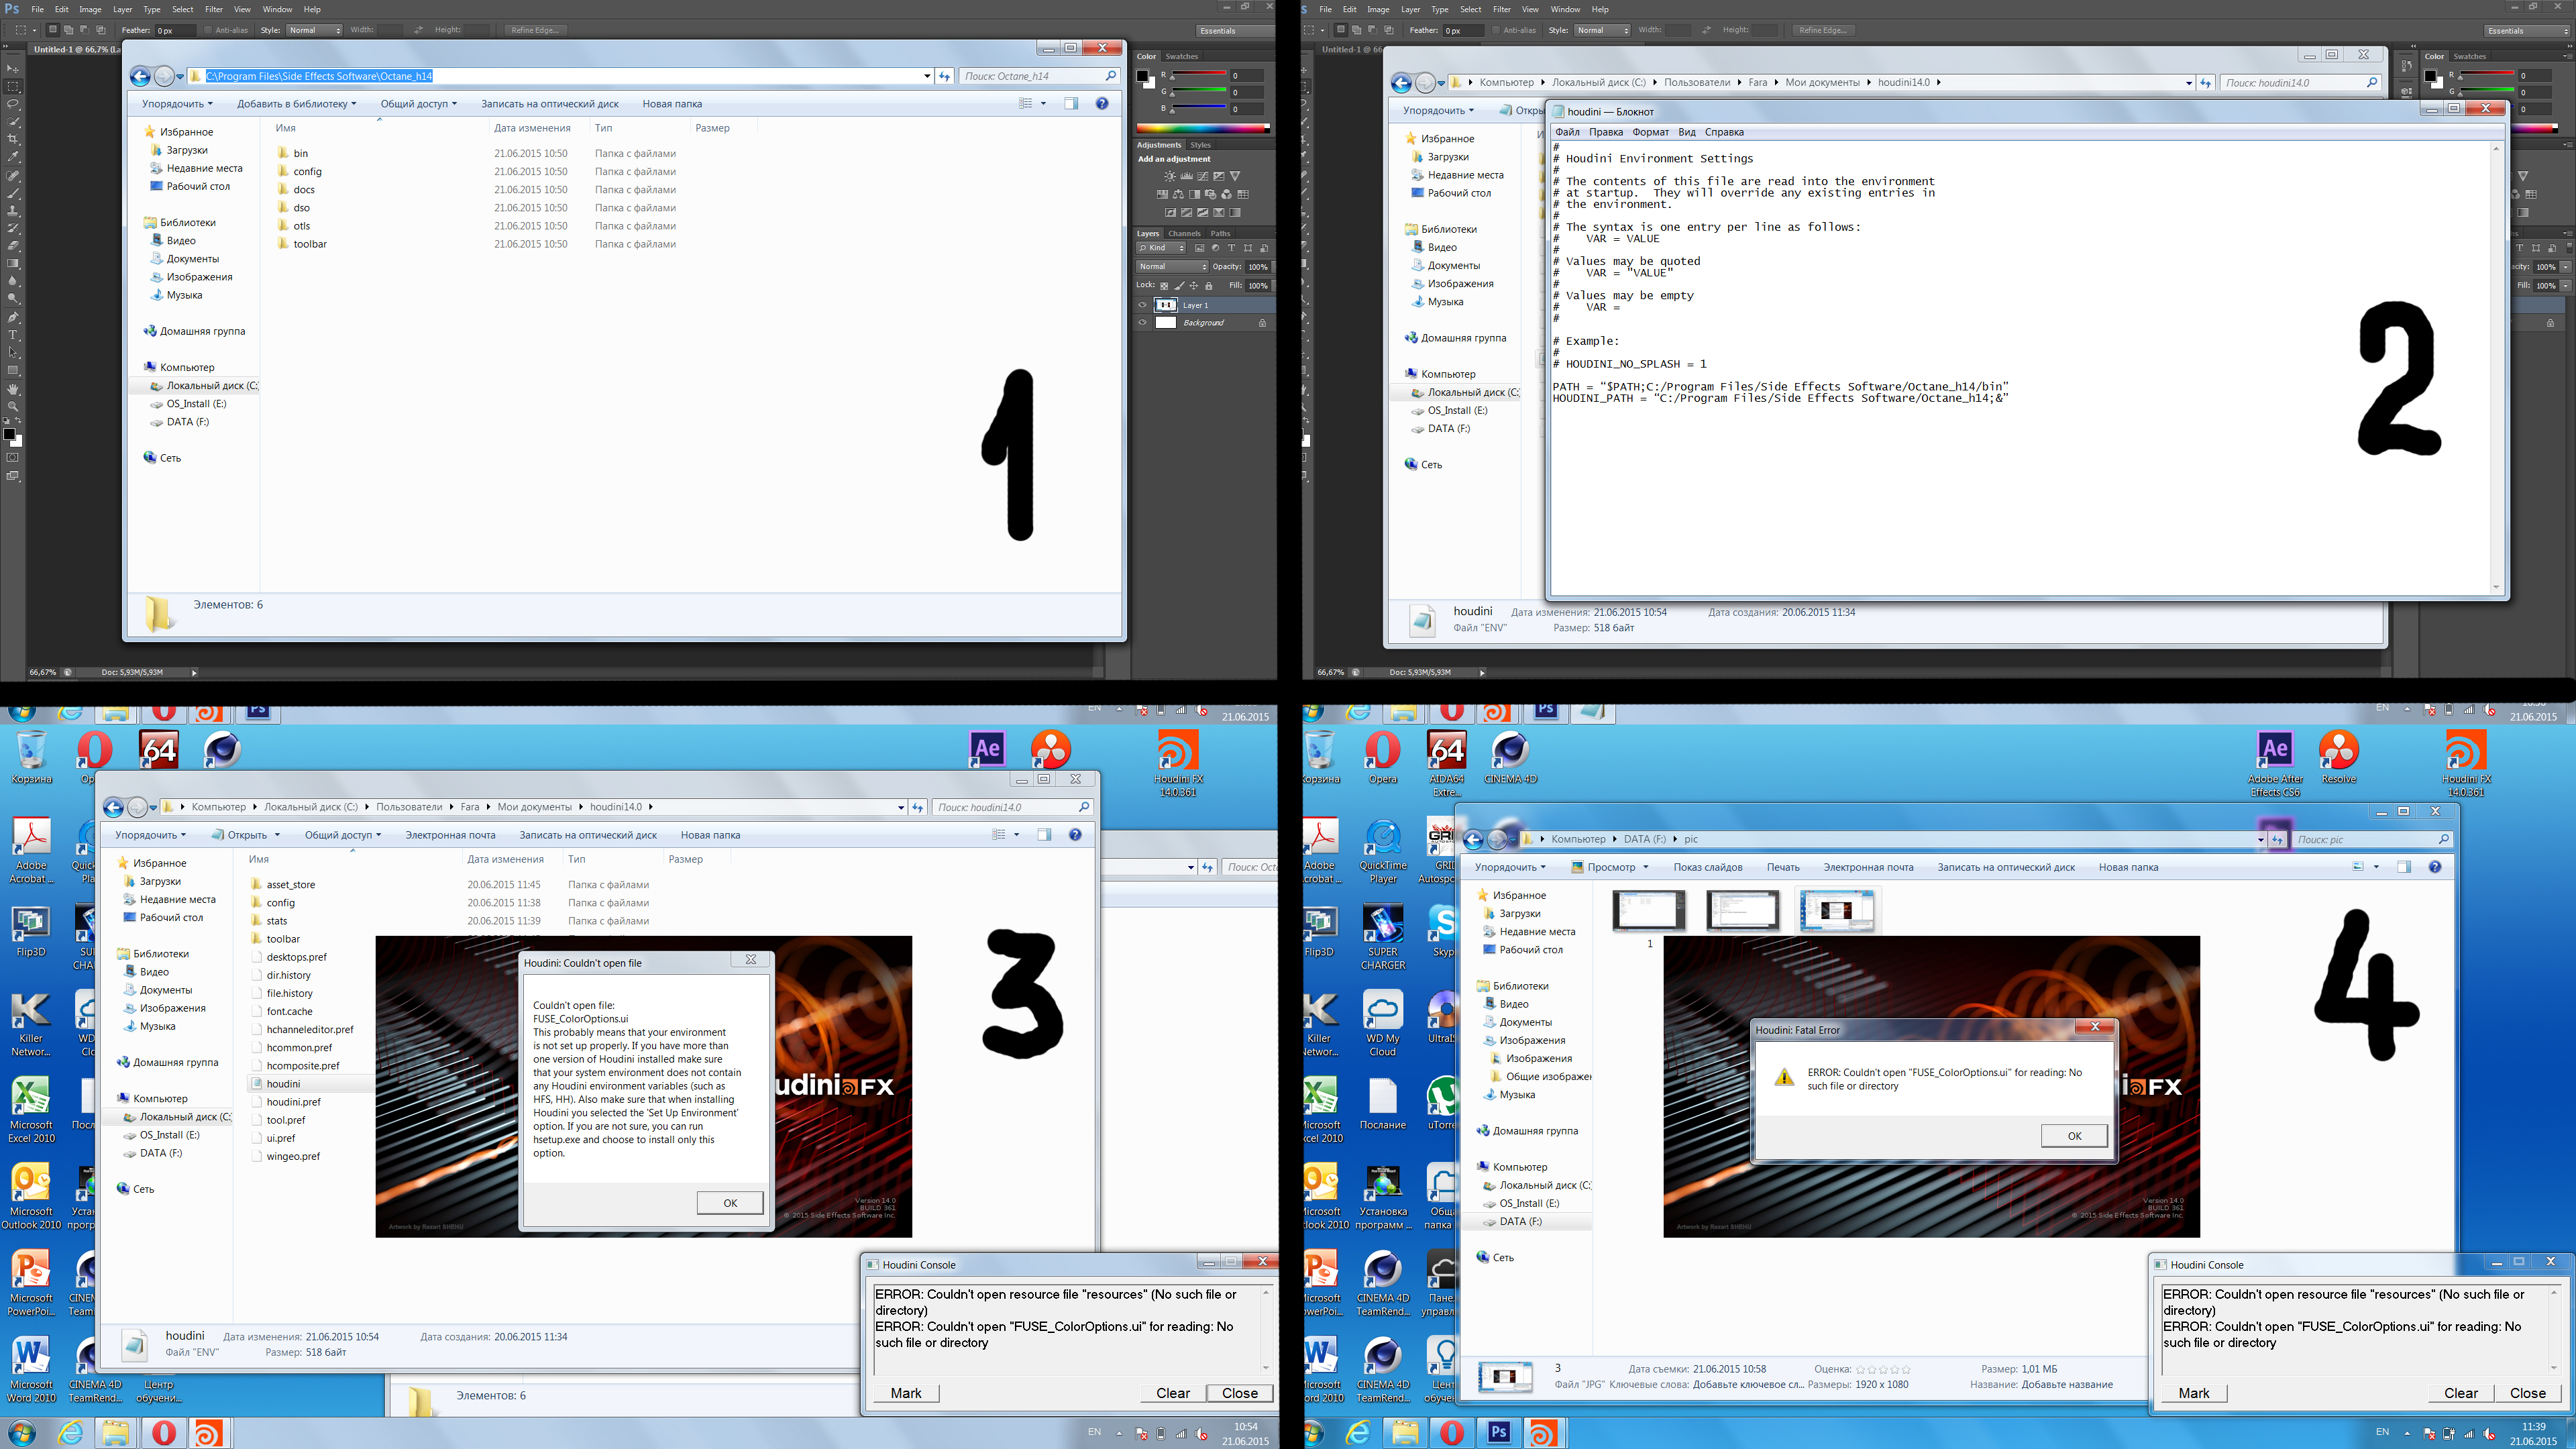Viewport: 2576px width, 1449px height.
Task: Pick color from spectrum ramp behind Octane_h14 window
Action: click(x=1203, y=128)
